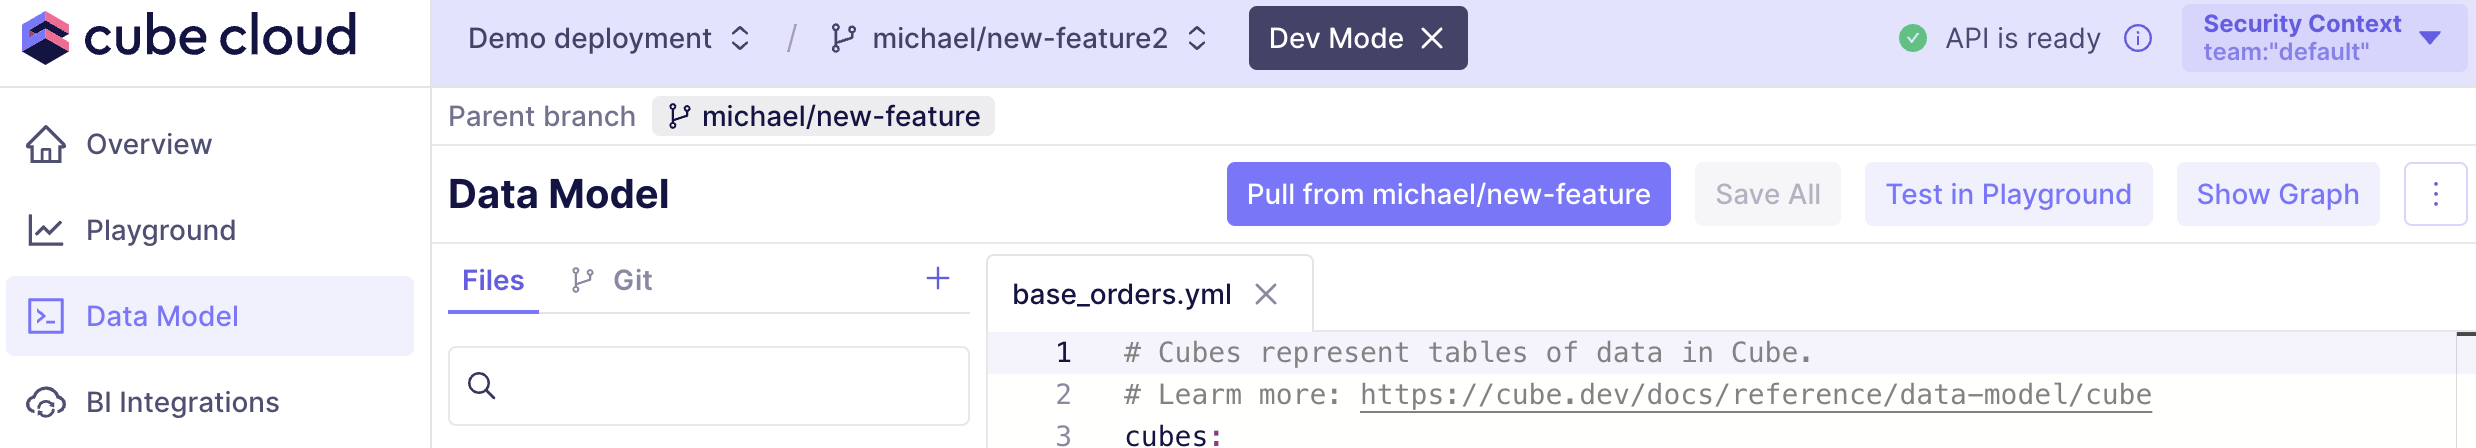The height and width of the screenshot is (448, 2476).
Task: Click Test in Playground button
Action: tap(2008, 194)
